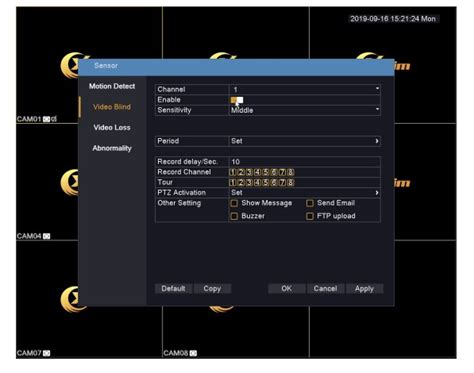This screenshot has height=373, width=474.
Task: Toggle Record Channel 1
Action: (x=233, y=172)
